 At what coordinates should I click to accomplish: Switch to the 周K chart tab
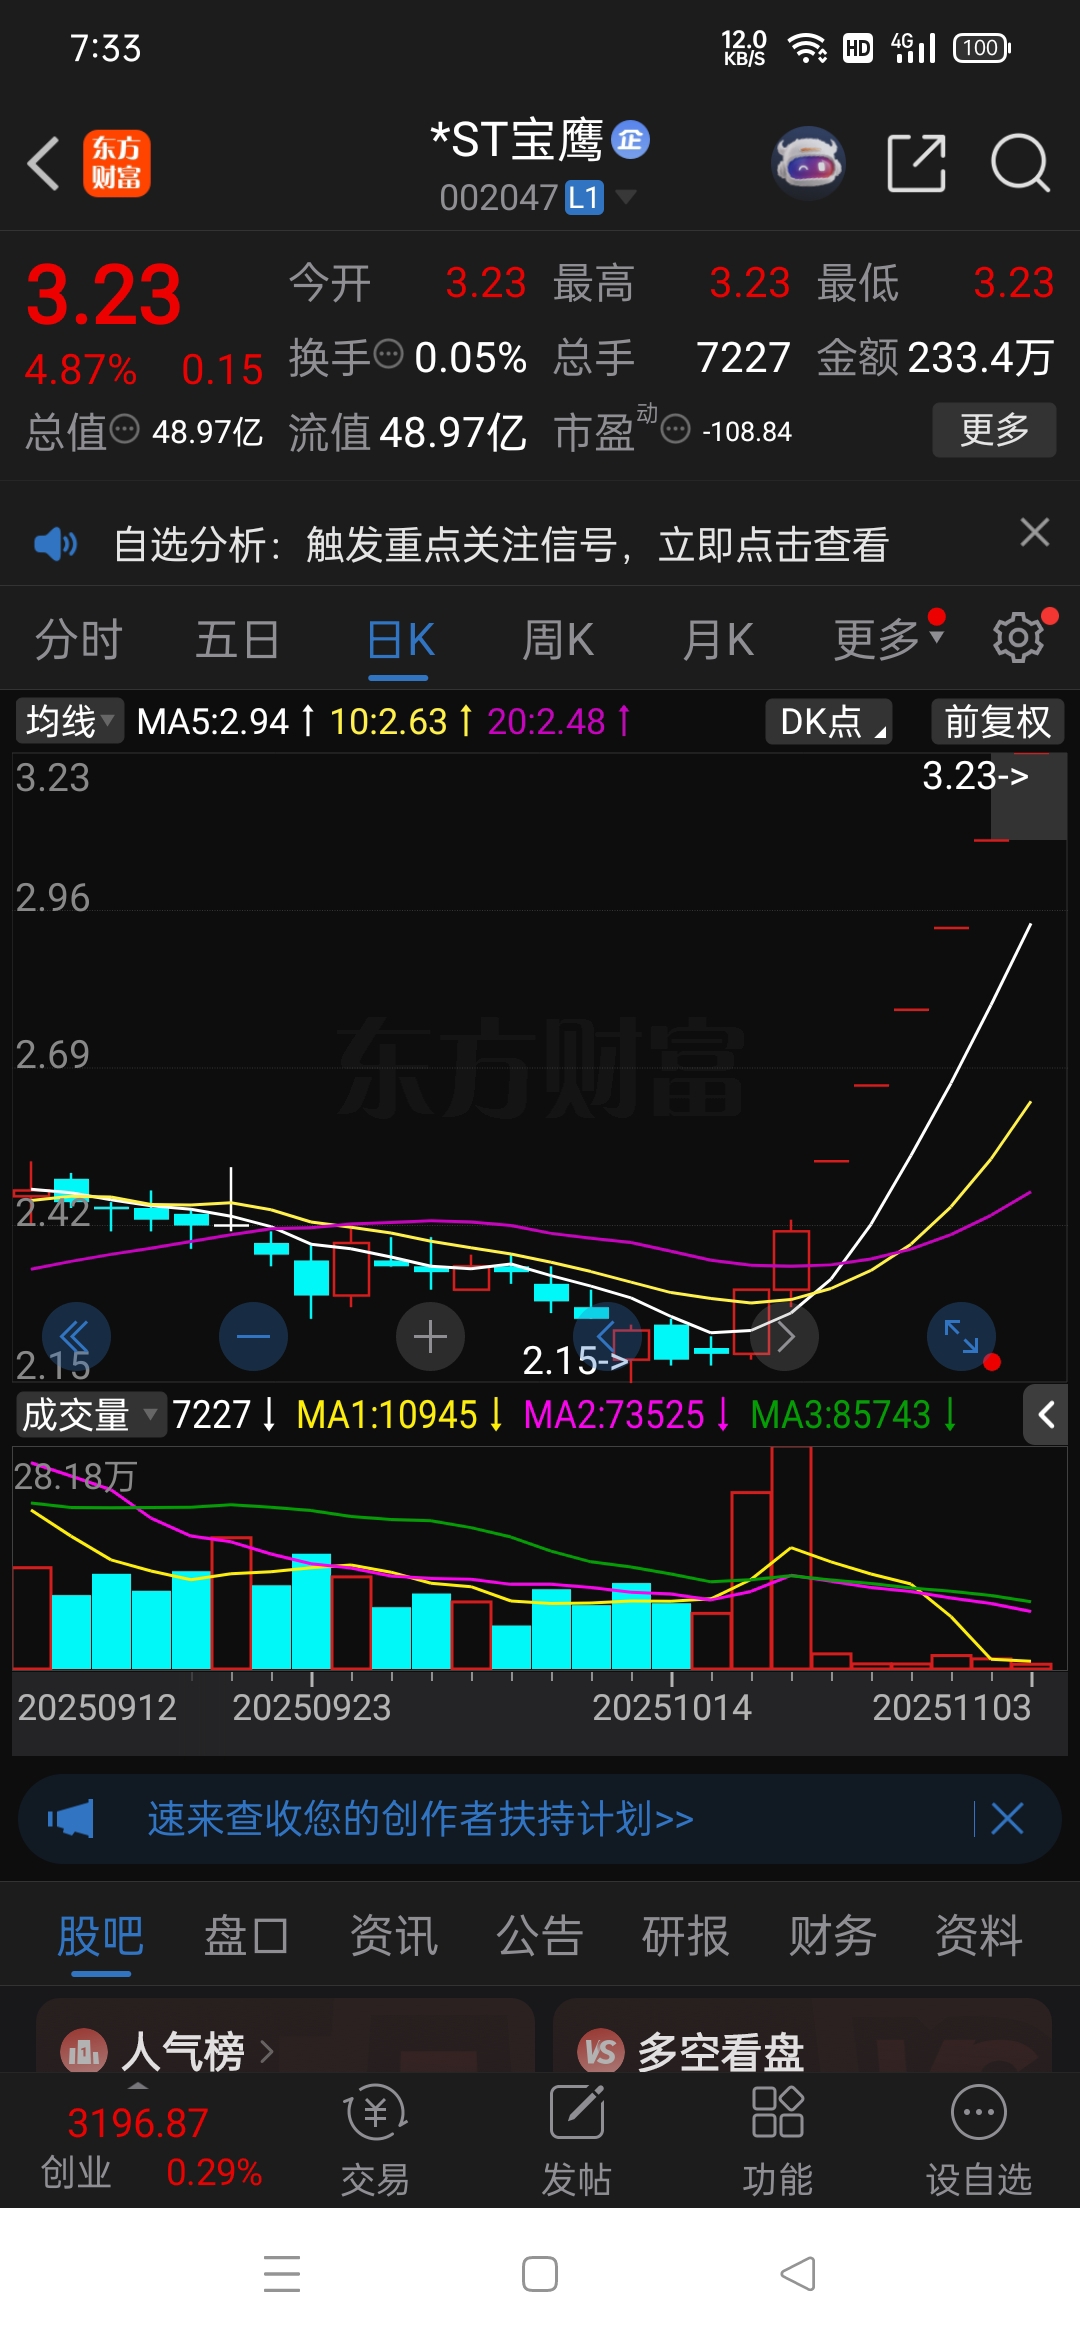(x=558, y=640)
